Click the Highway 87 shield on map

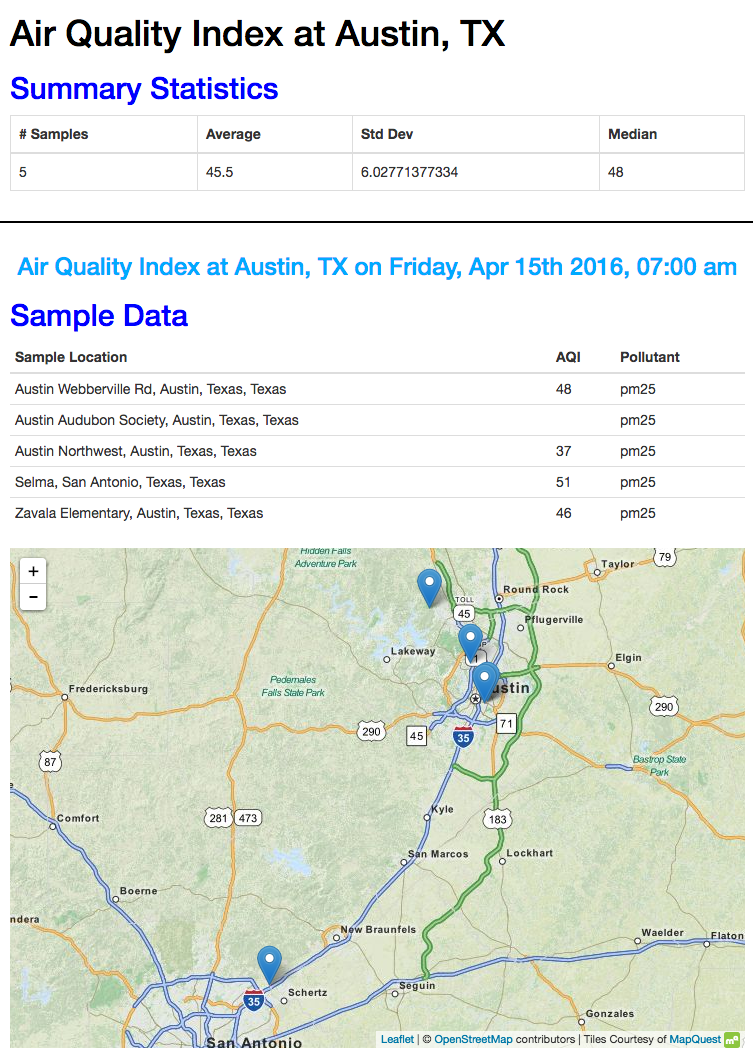[50, 762]
